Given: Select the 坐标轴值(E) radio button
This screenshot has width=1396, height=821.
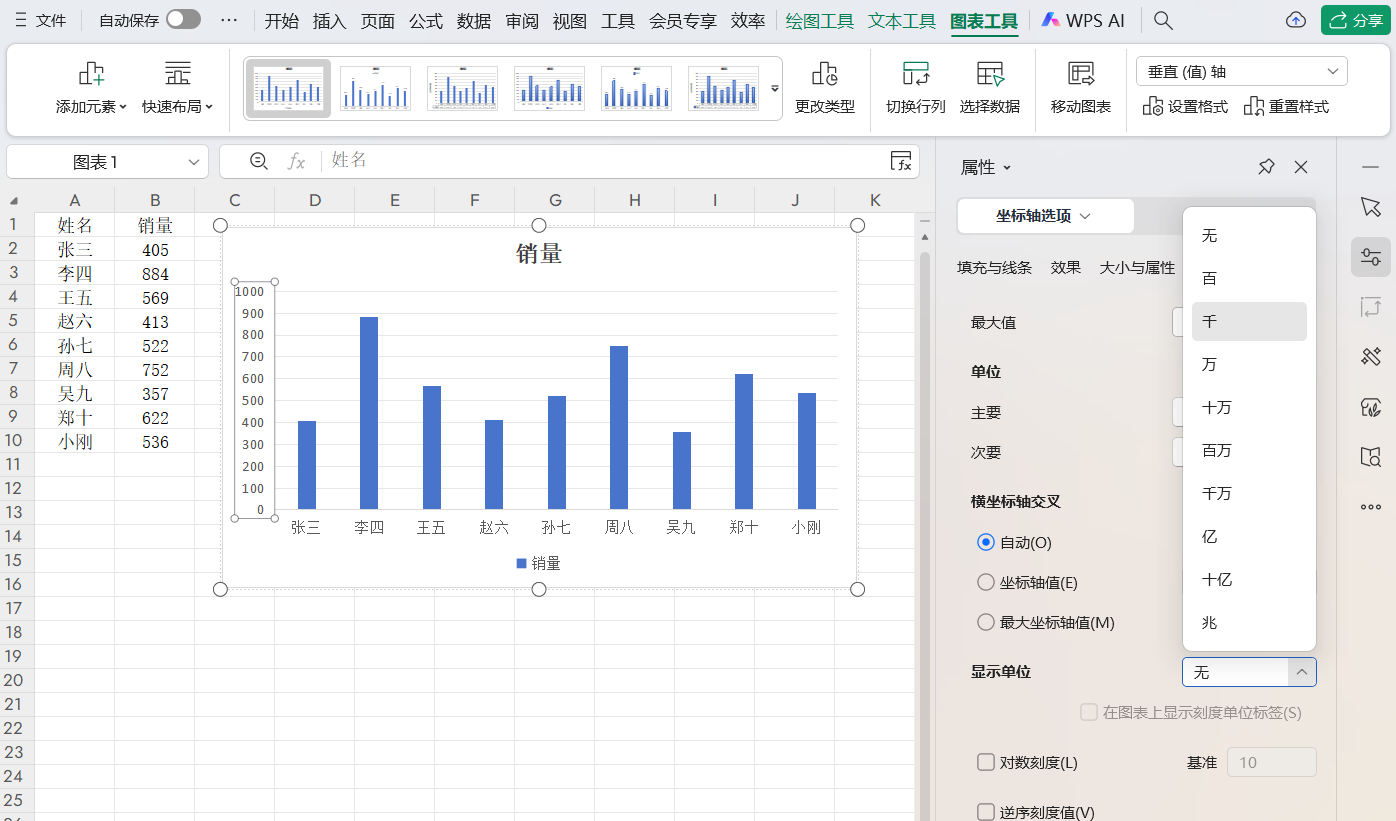Looking at the screenshot, I should [x=986, y=581].
